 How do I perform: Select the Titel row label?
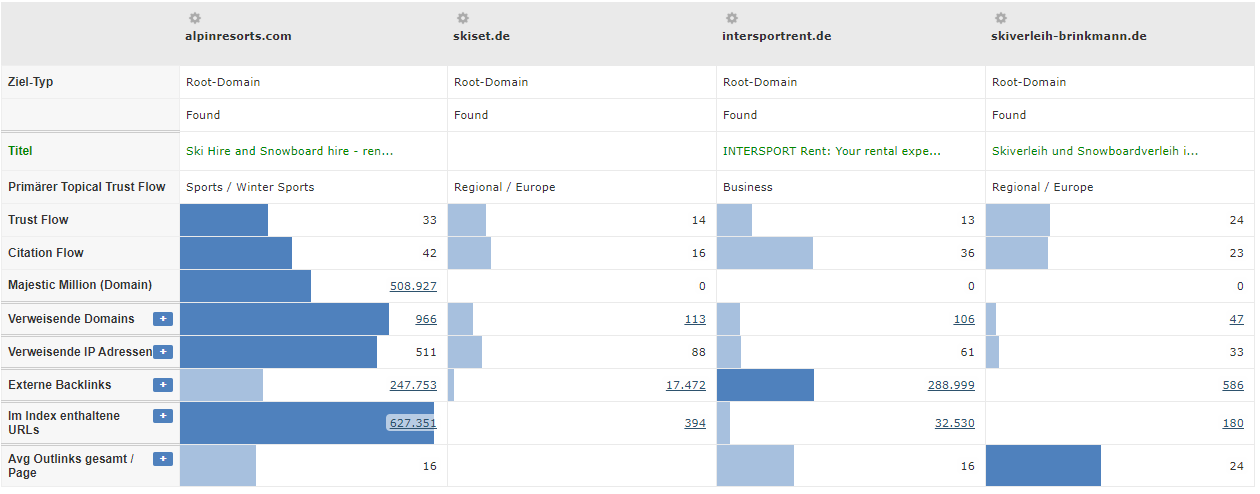[x=21, y=151]
